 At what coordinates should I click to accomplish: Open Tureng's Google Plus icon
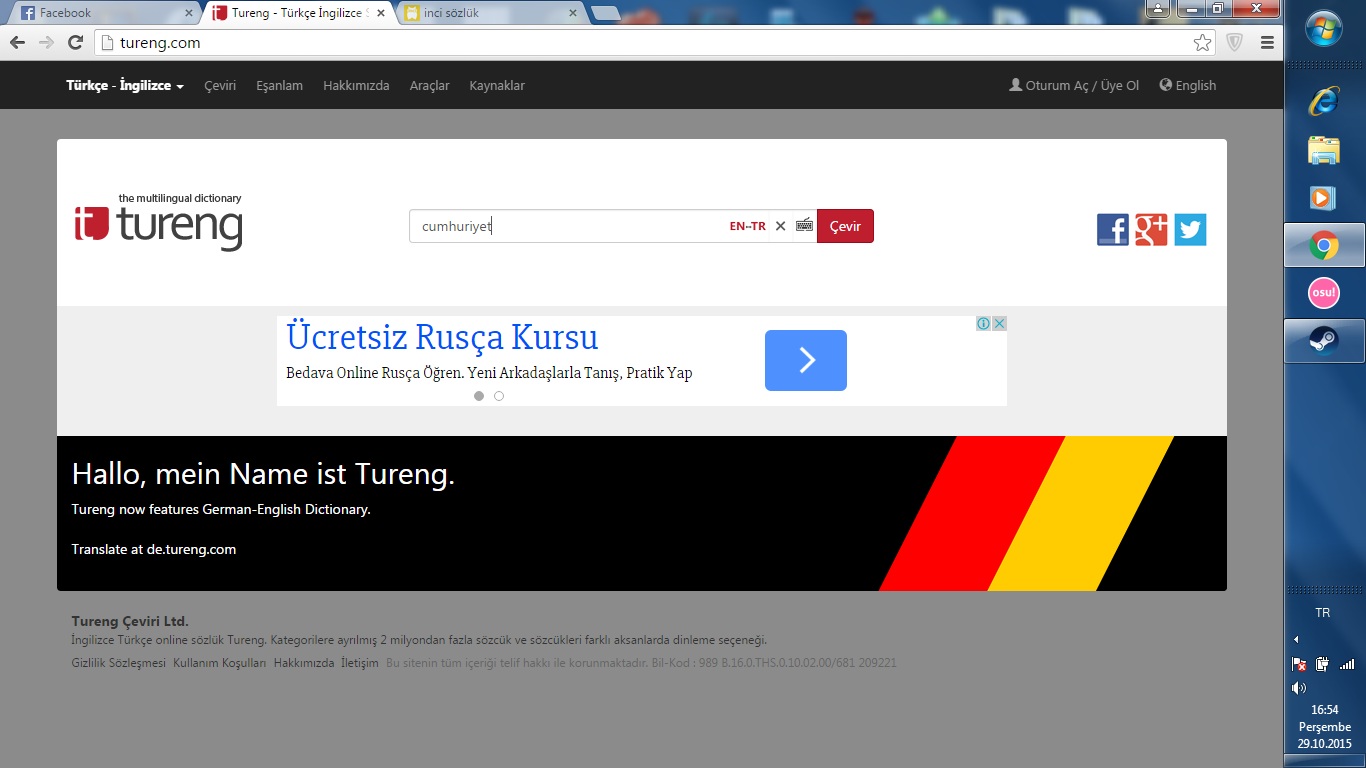coord(1151,230)
